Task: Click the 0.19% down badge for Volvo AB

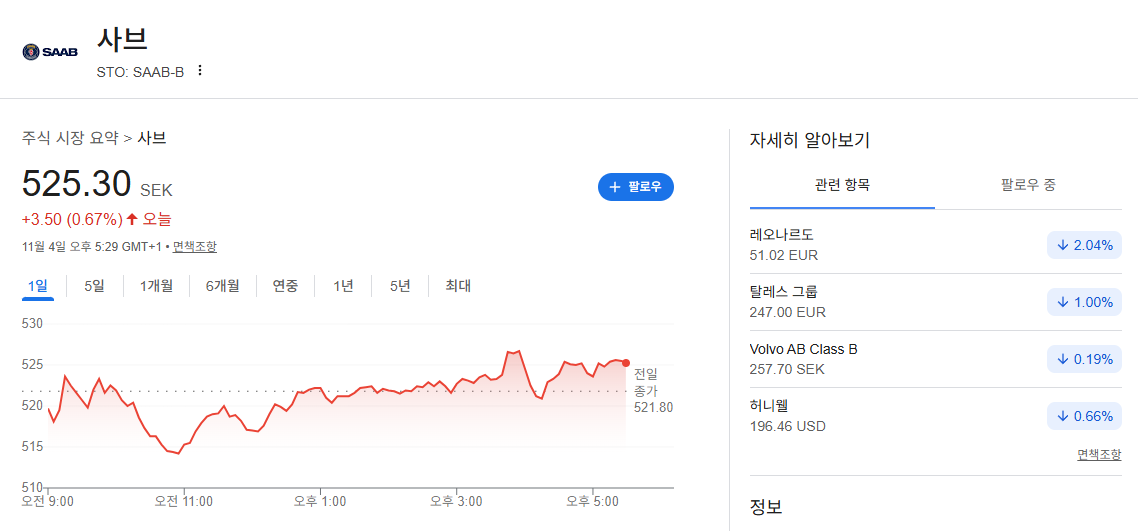Action: 1084,359
